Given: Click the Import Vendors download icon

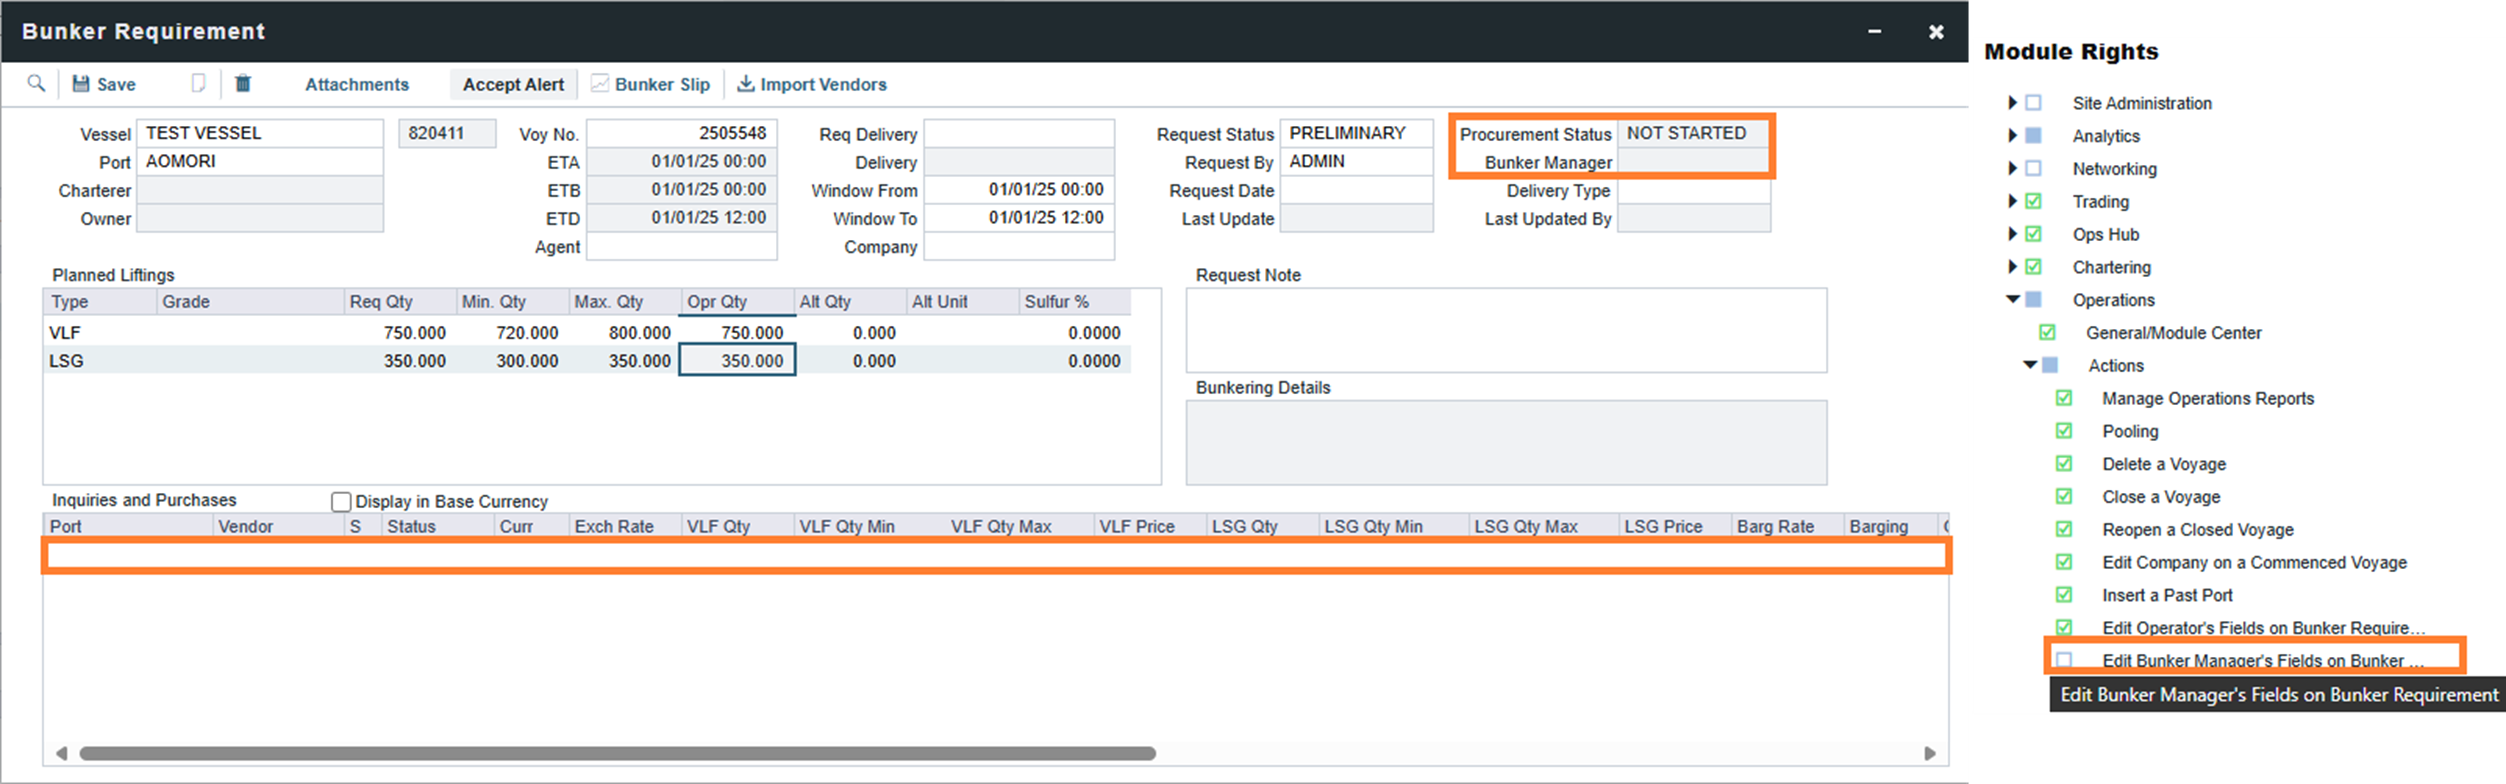Looking at the screenshot, I should point(745,84).
